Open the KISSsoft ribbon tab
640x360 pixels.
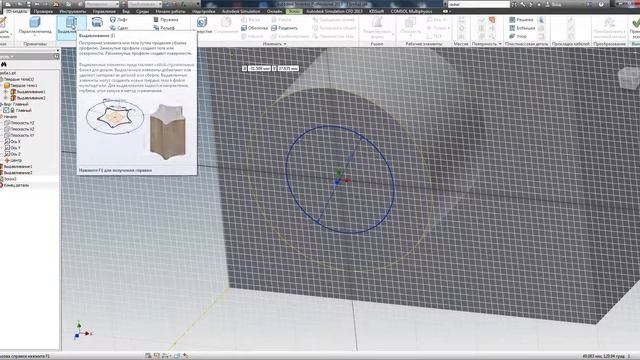377,11
